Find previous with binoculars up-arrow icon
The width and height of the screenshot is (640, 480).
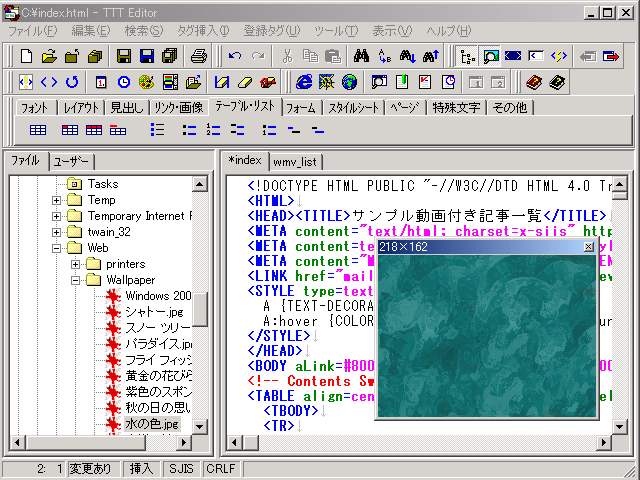(431, 56)
